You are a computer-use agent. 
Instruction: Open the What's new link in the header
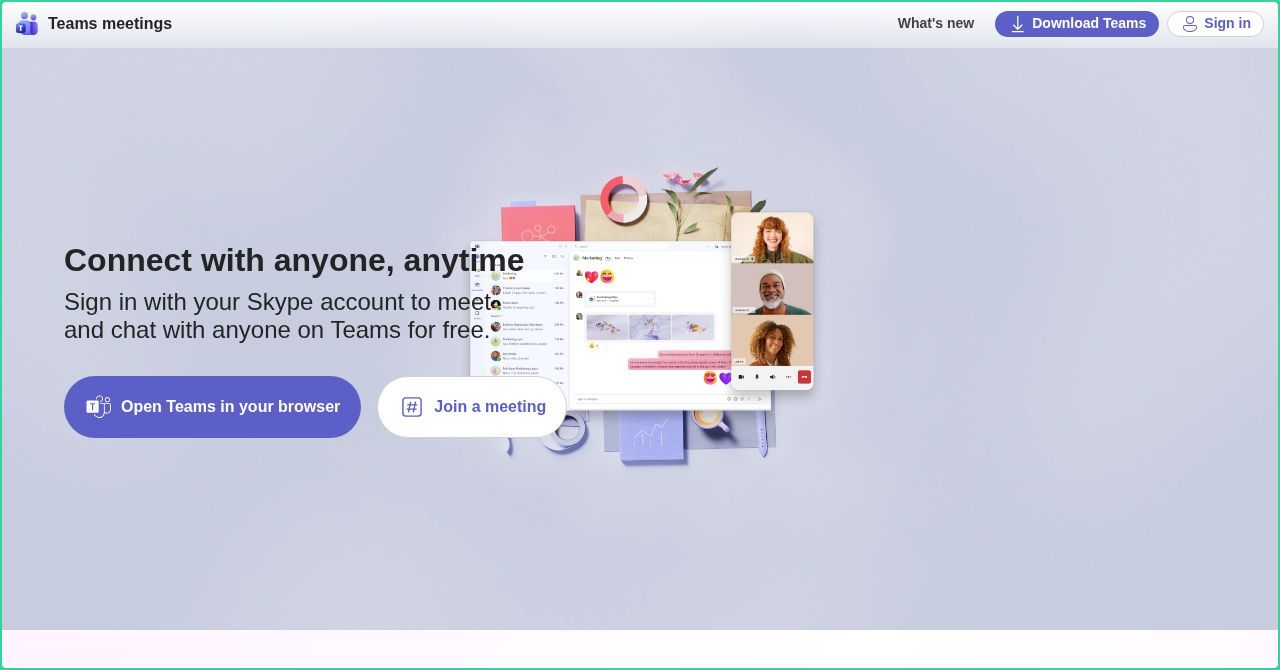coord(935,23)
